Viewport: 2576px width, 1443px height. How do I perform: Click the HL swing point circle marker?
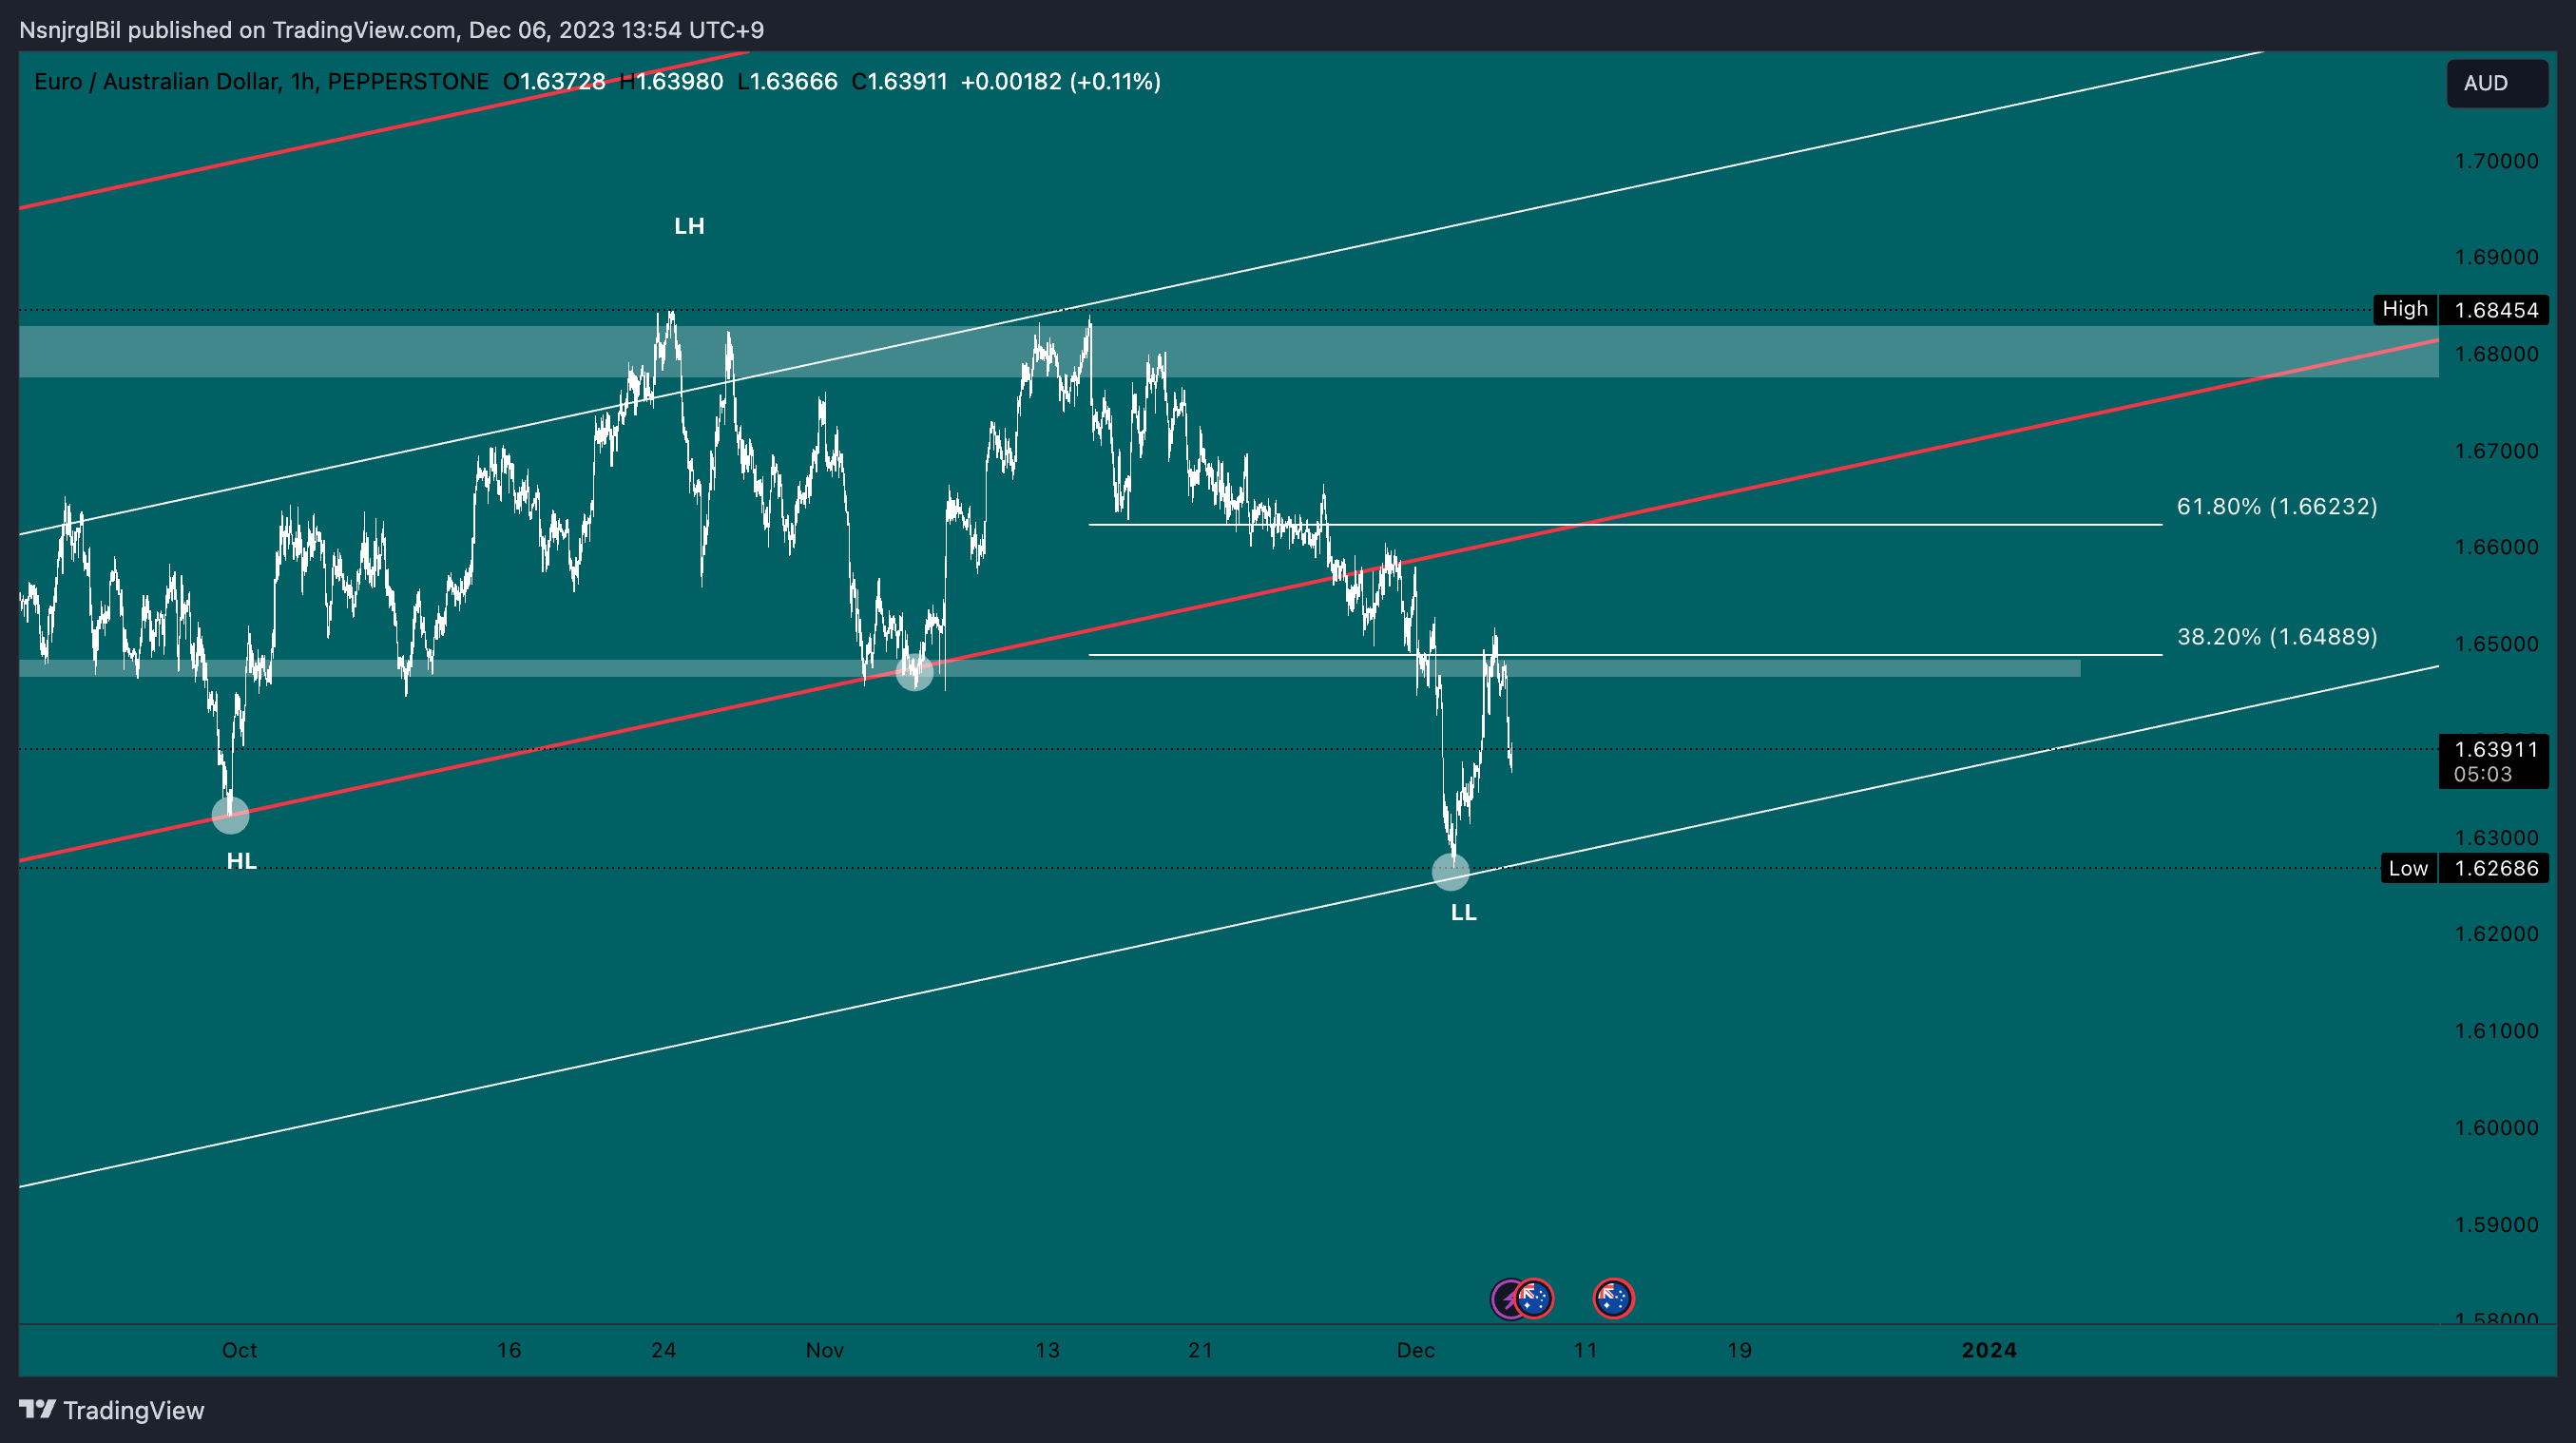click(x=229, y=816)
